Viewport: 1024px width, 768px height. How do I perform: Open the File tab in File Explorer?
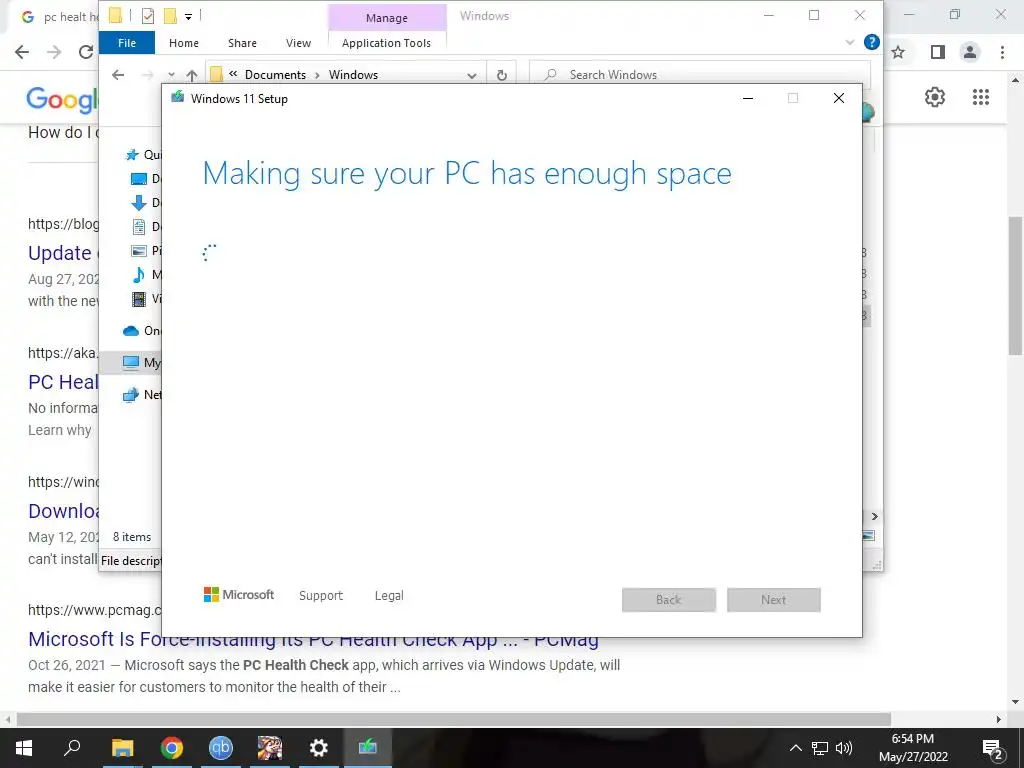pyautogui.click(x=127, y=43)
